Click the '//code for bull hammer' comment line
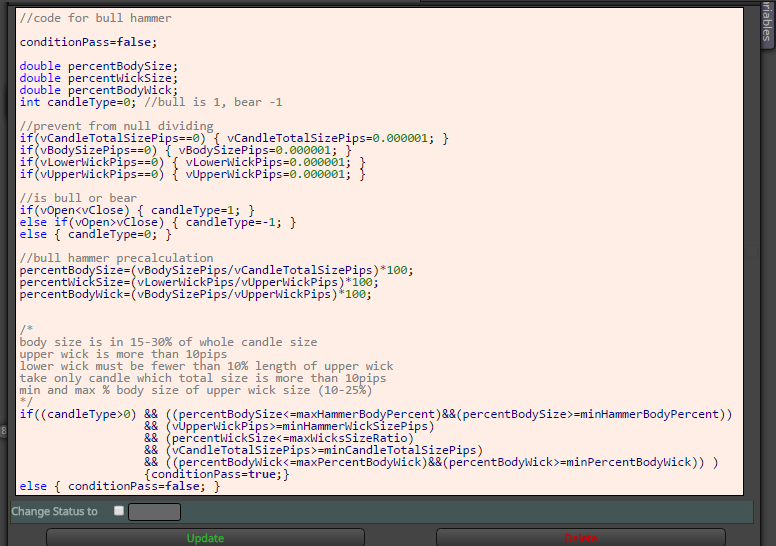Screen dimensions: 776x546 [96, 18]
